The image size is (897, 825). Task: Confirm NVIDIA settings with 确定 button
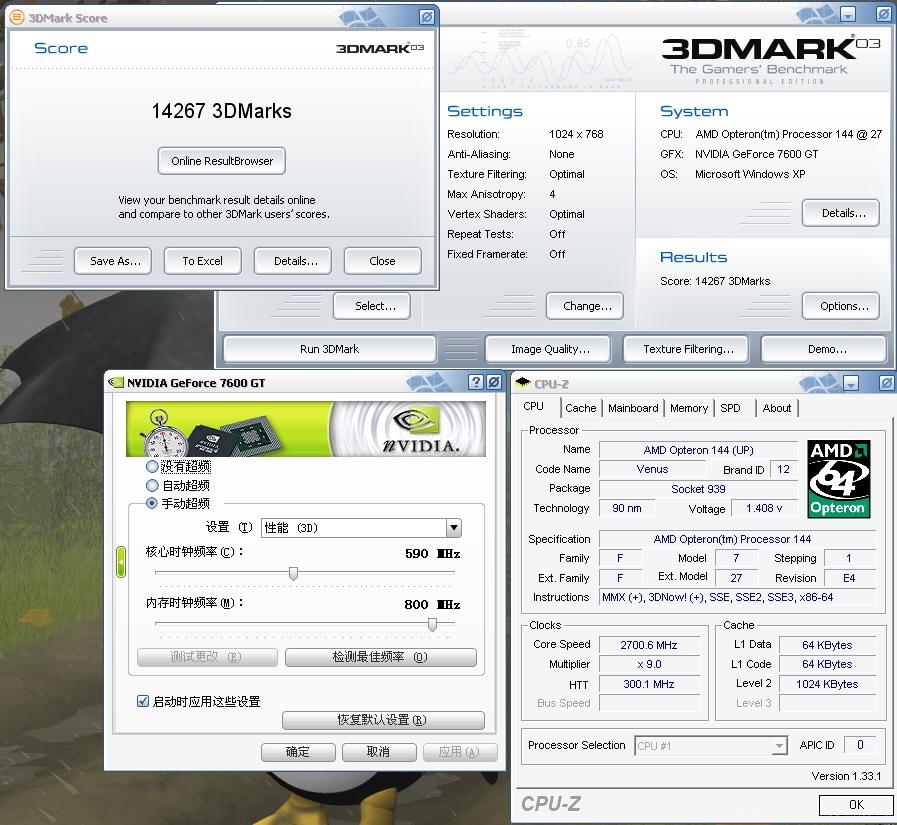(x=298, y=752)
